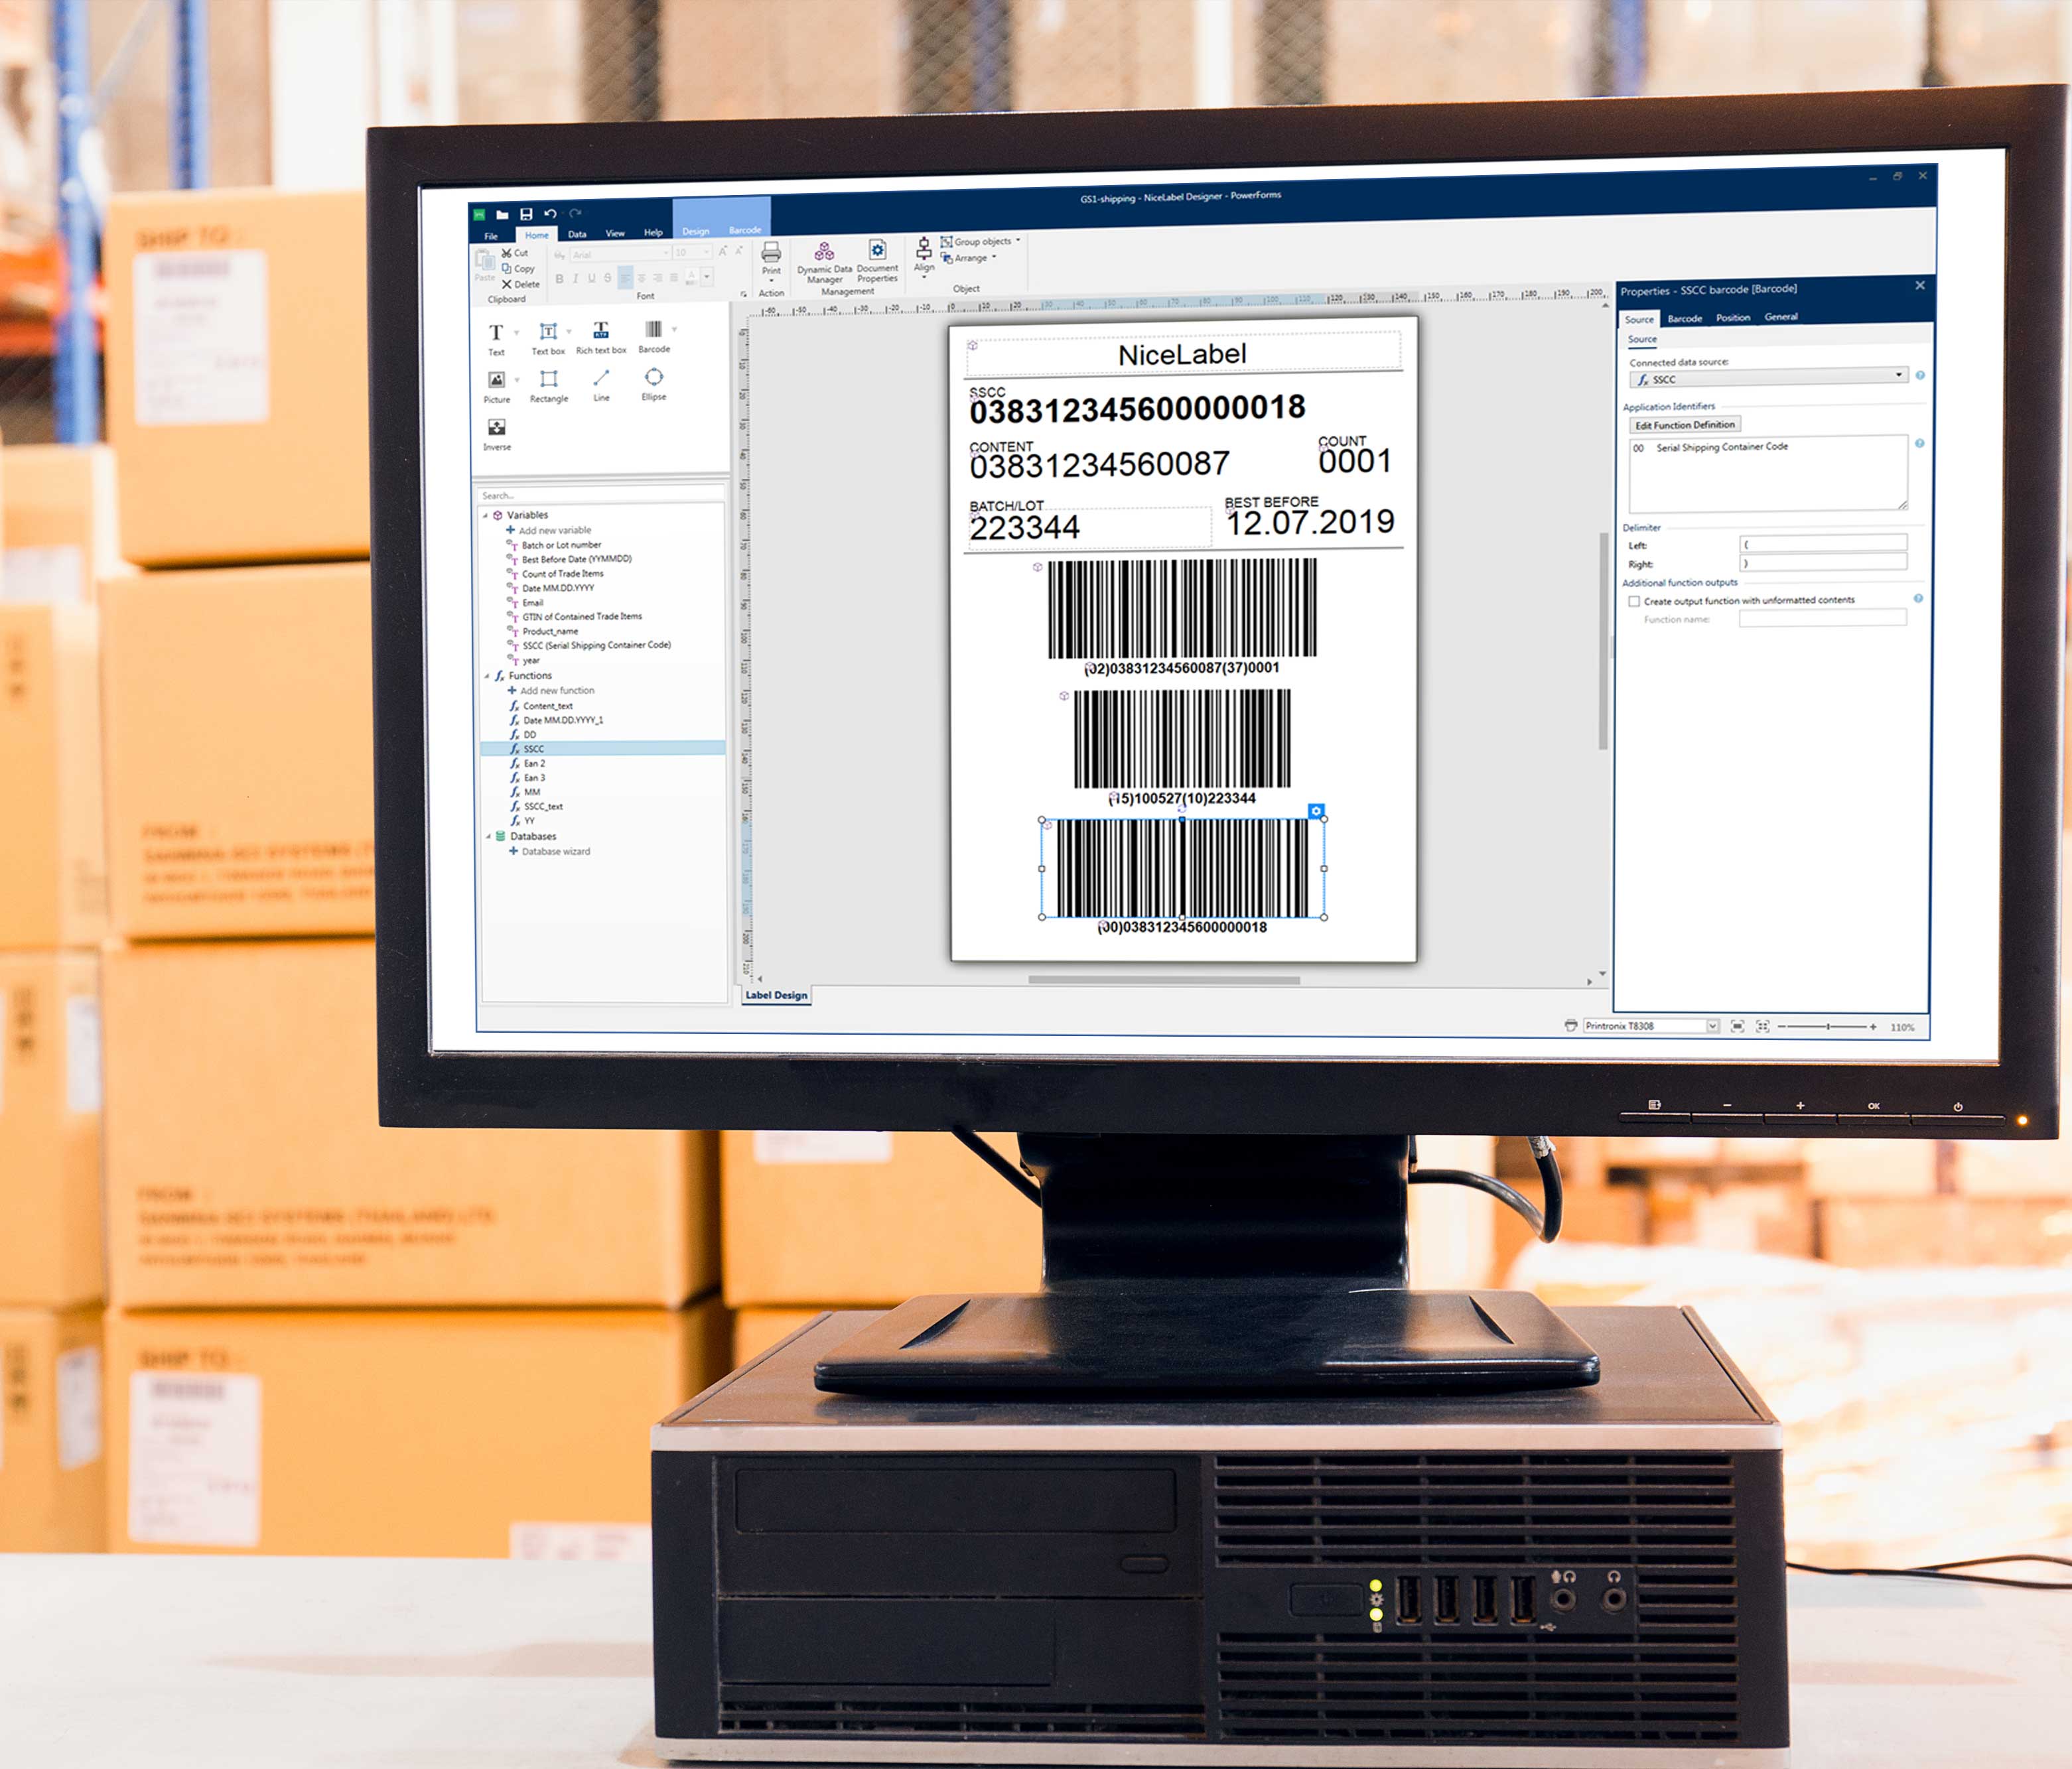This screenshot has width=2072, height=1769.
Task: Click help icon beside connected data source
Action: [1920, 375]
